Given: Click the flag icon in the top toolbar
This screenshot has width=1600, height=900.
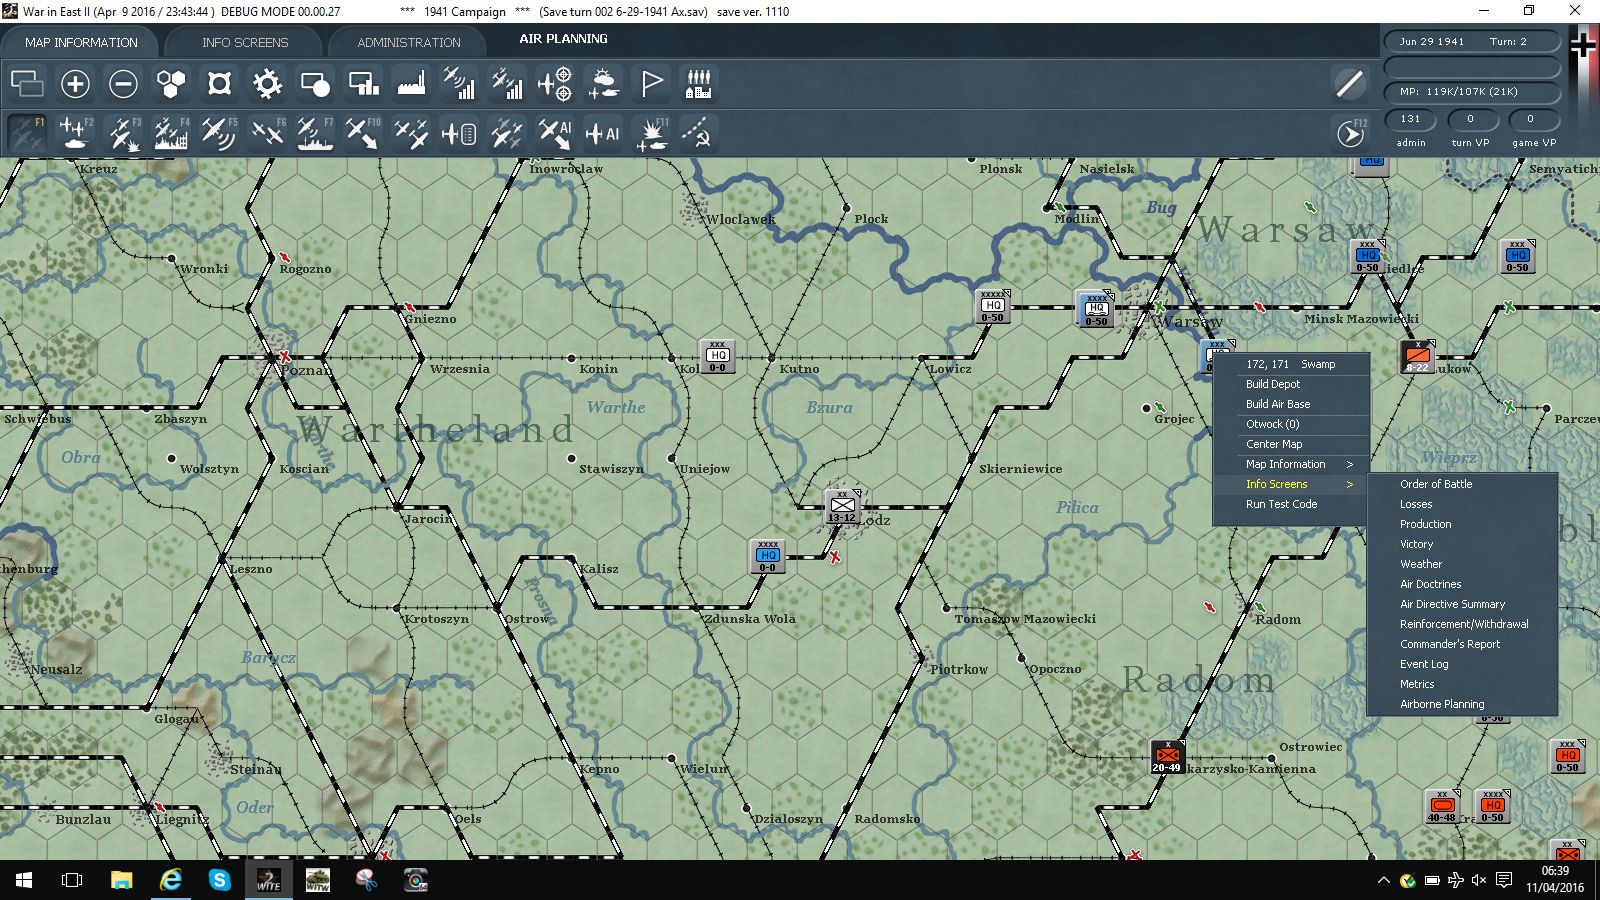Looking at the screenshot, I should coord(651,84).
